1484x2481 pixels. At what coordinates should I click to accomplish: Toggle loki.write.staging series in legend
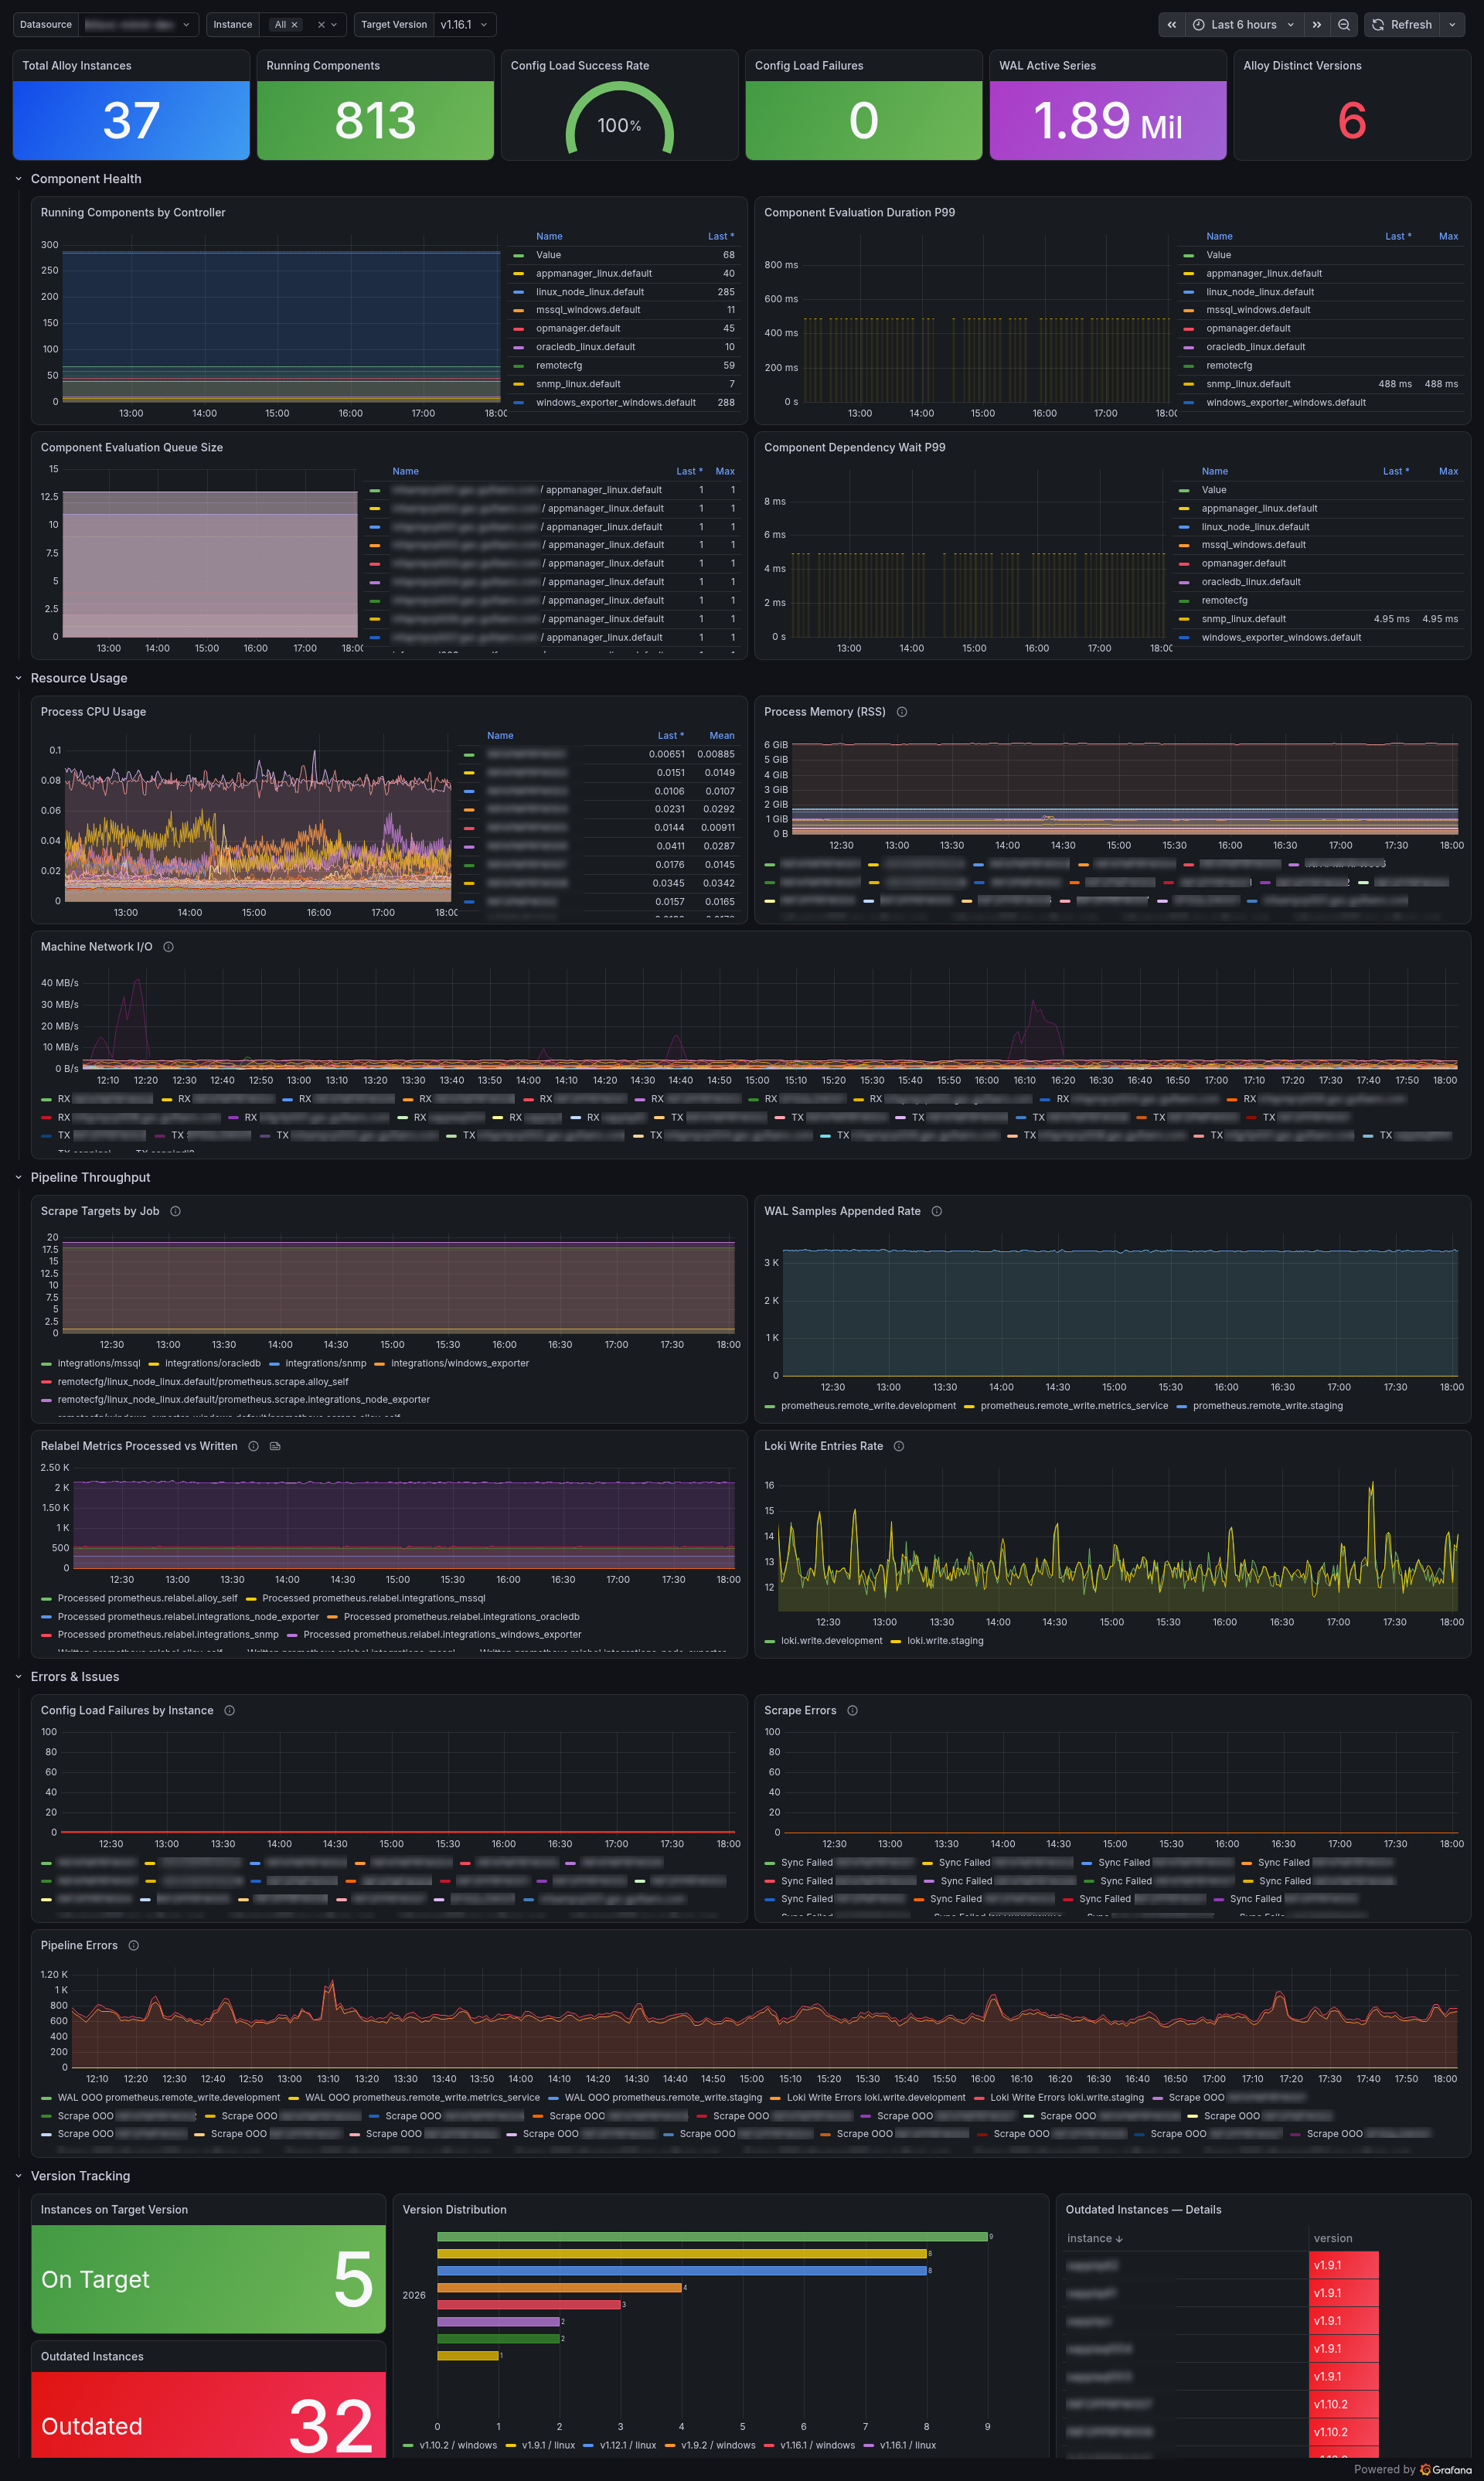(944, 1641)
